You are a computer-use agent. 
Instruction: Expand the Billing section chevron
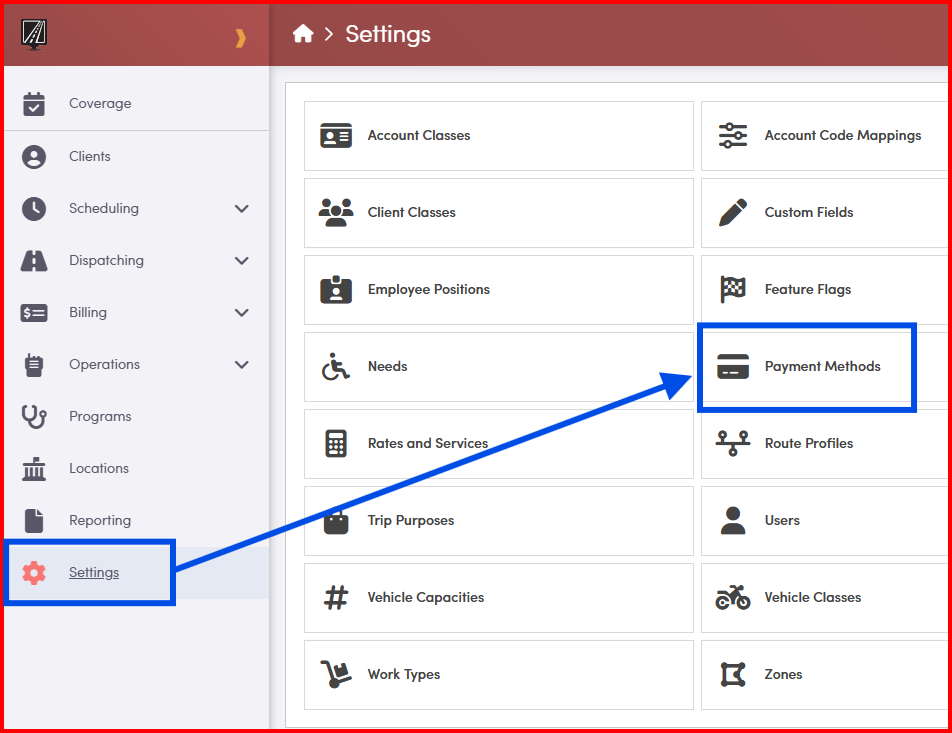[241, 313]
